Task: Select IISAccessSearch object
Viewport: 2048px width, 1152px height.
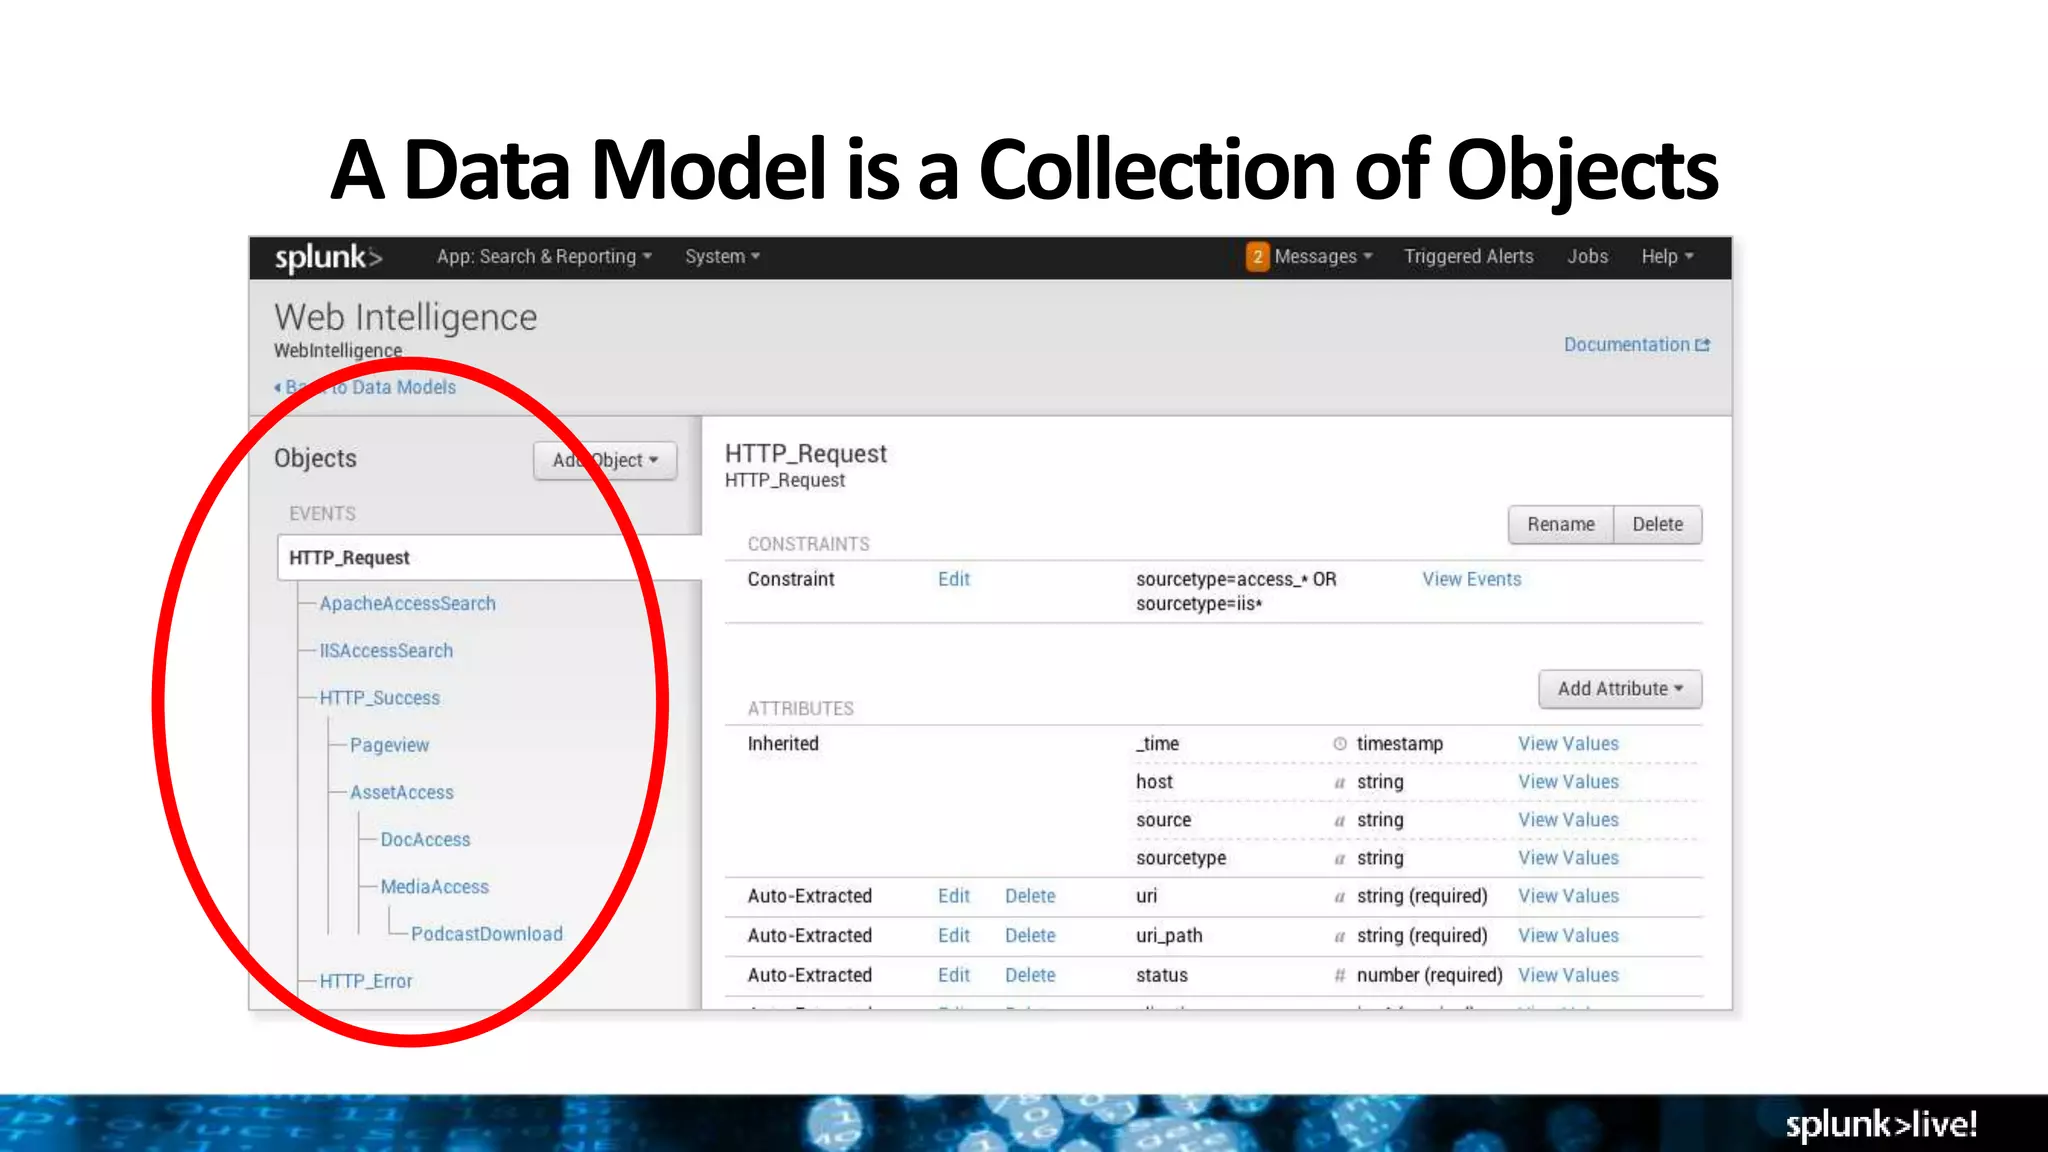Action: pyautogui.click(x=386, y=651)
